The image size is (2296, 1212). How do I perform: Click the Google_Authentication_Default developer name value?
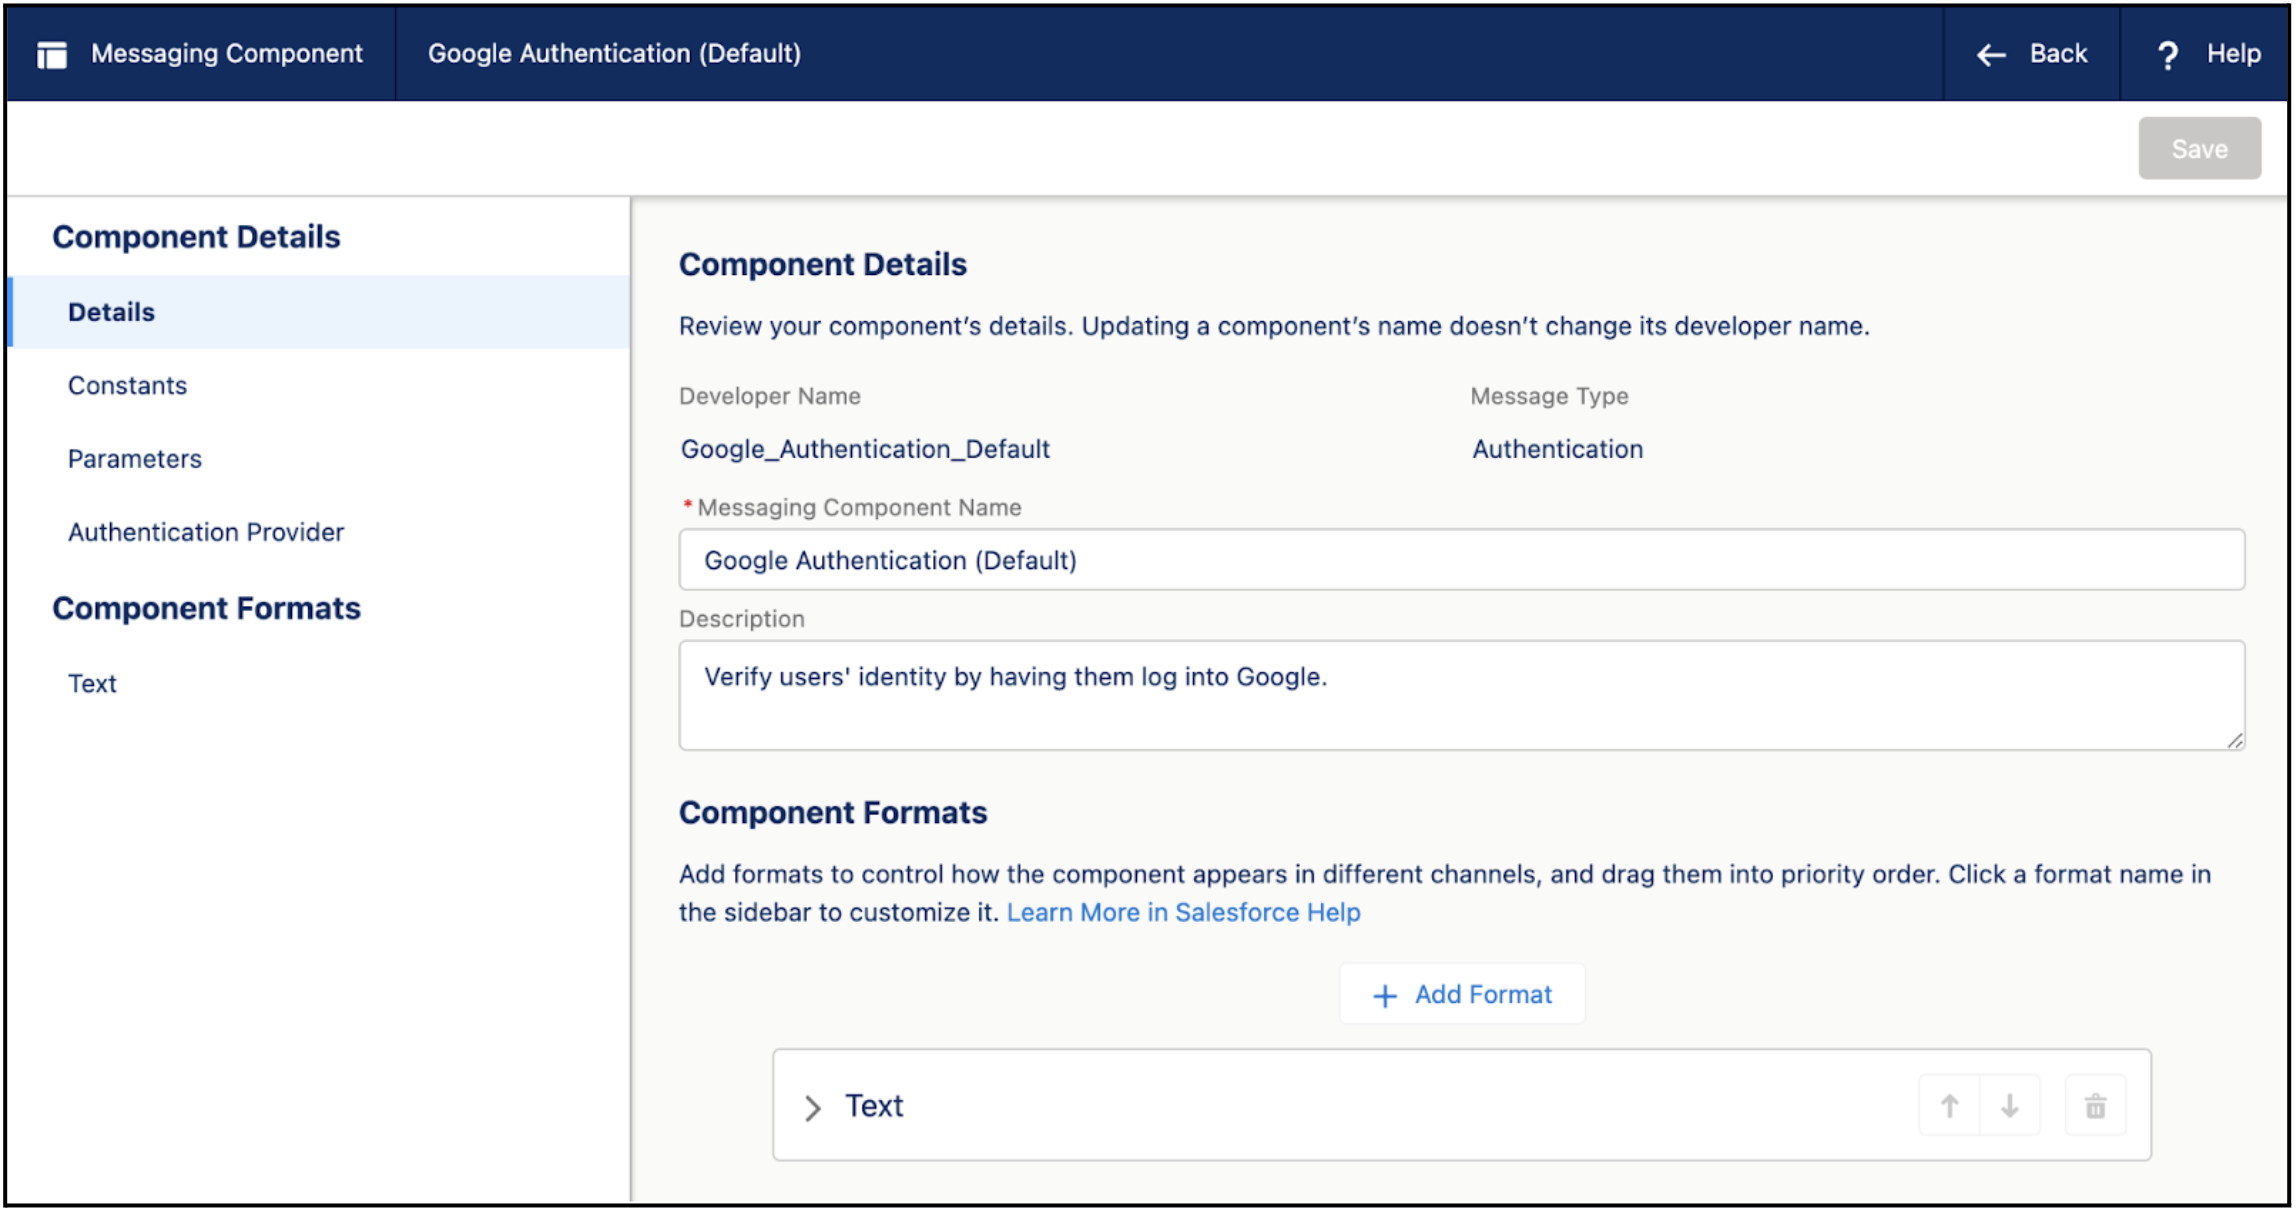click(x=865, y=450)
